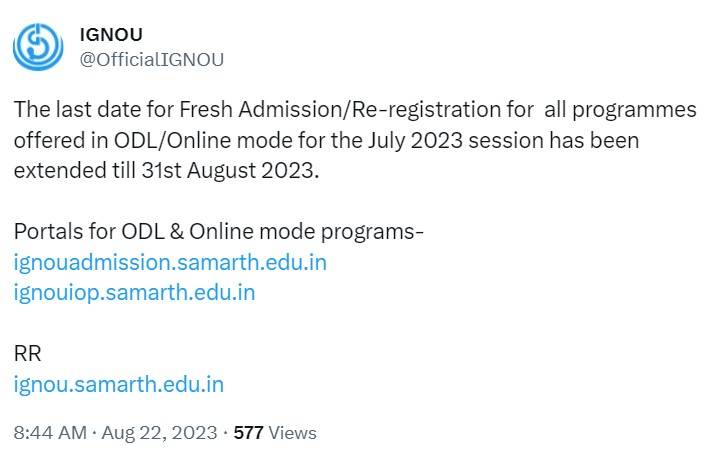This screenshot has width=708, height=457.
Task: View the 577 Views count
Action: (x=274, y=433)
